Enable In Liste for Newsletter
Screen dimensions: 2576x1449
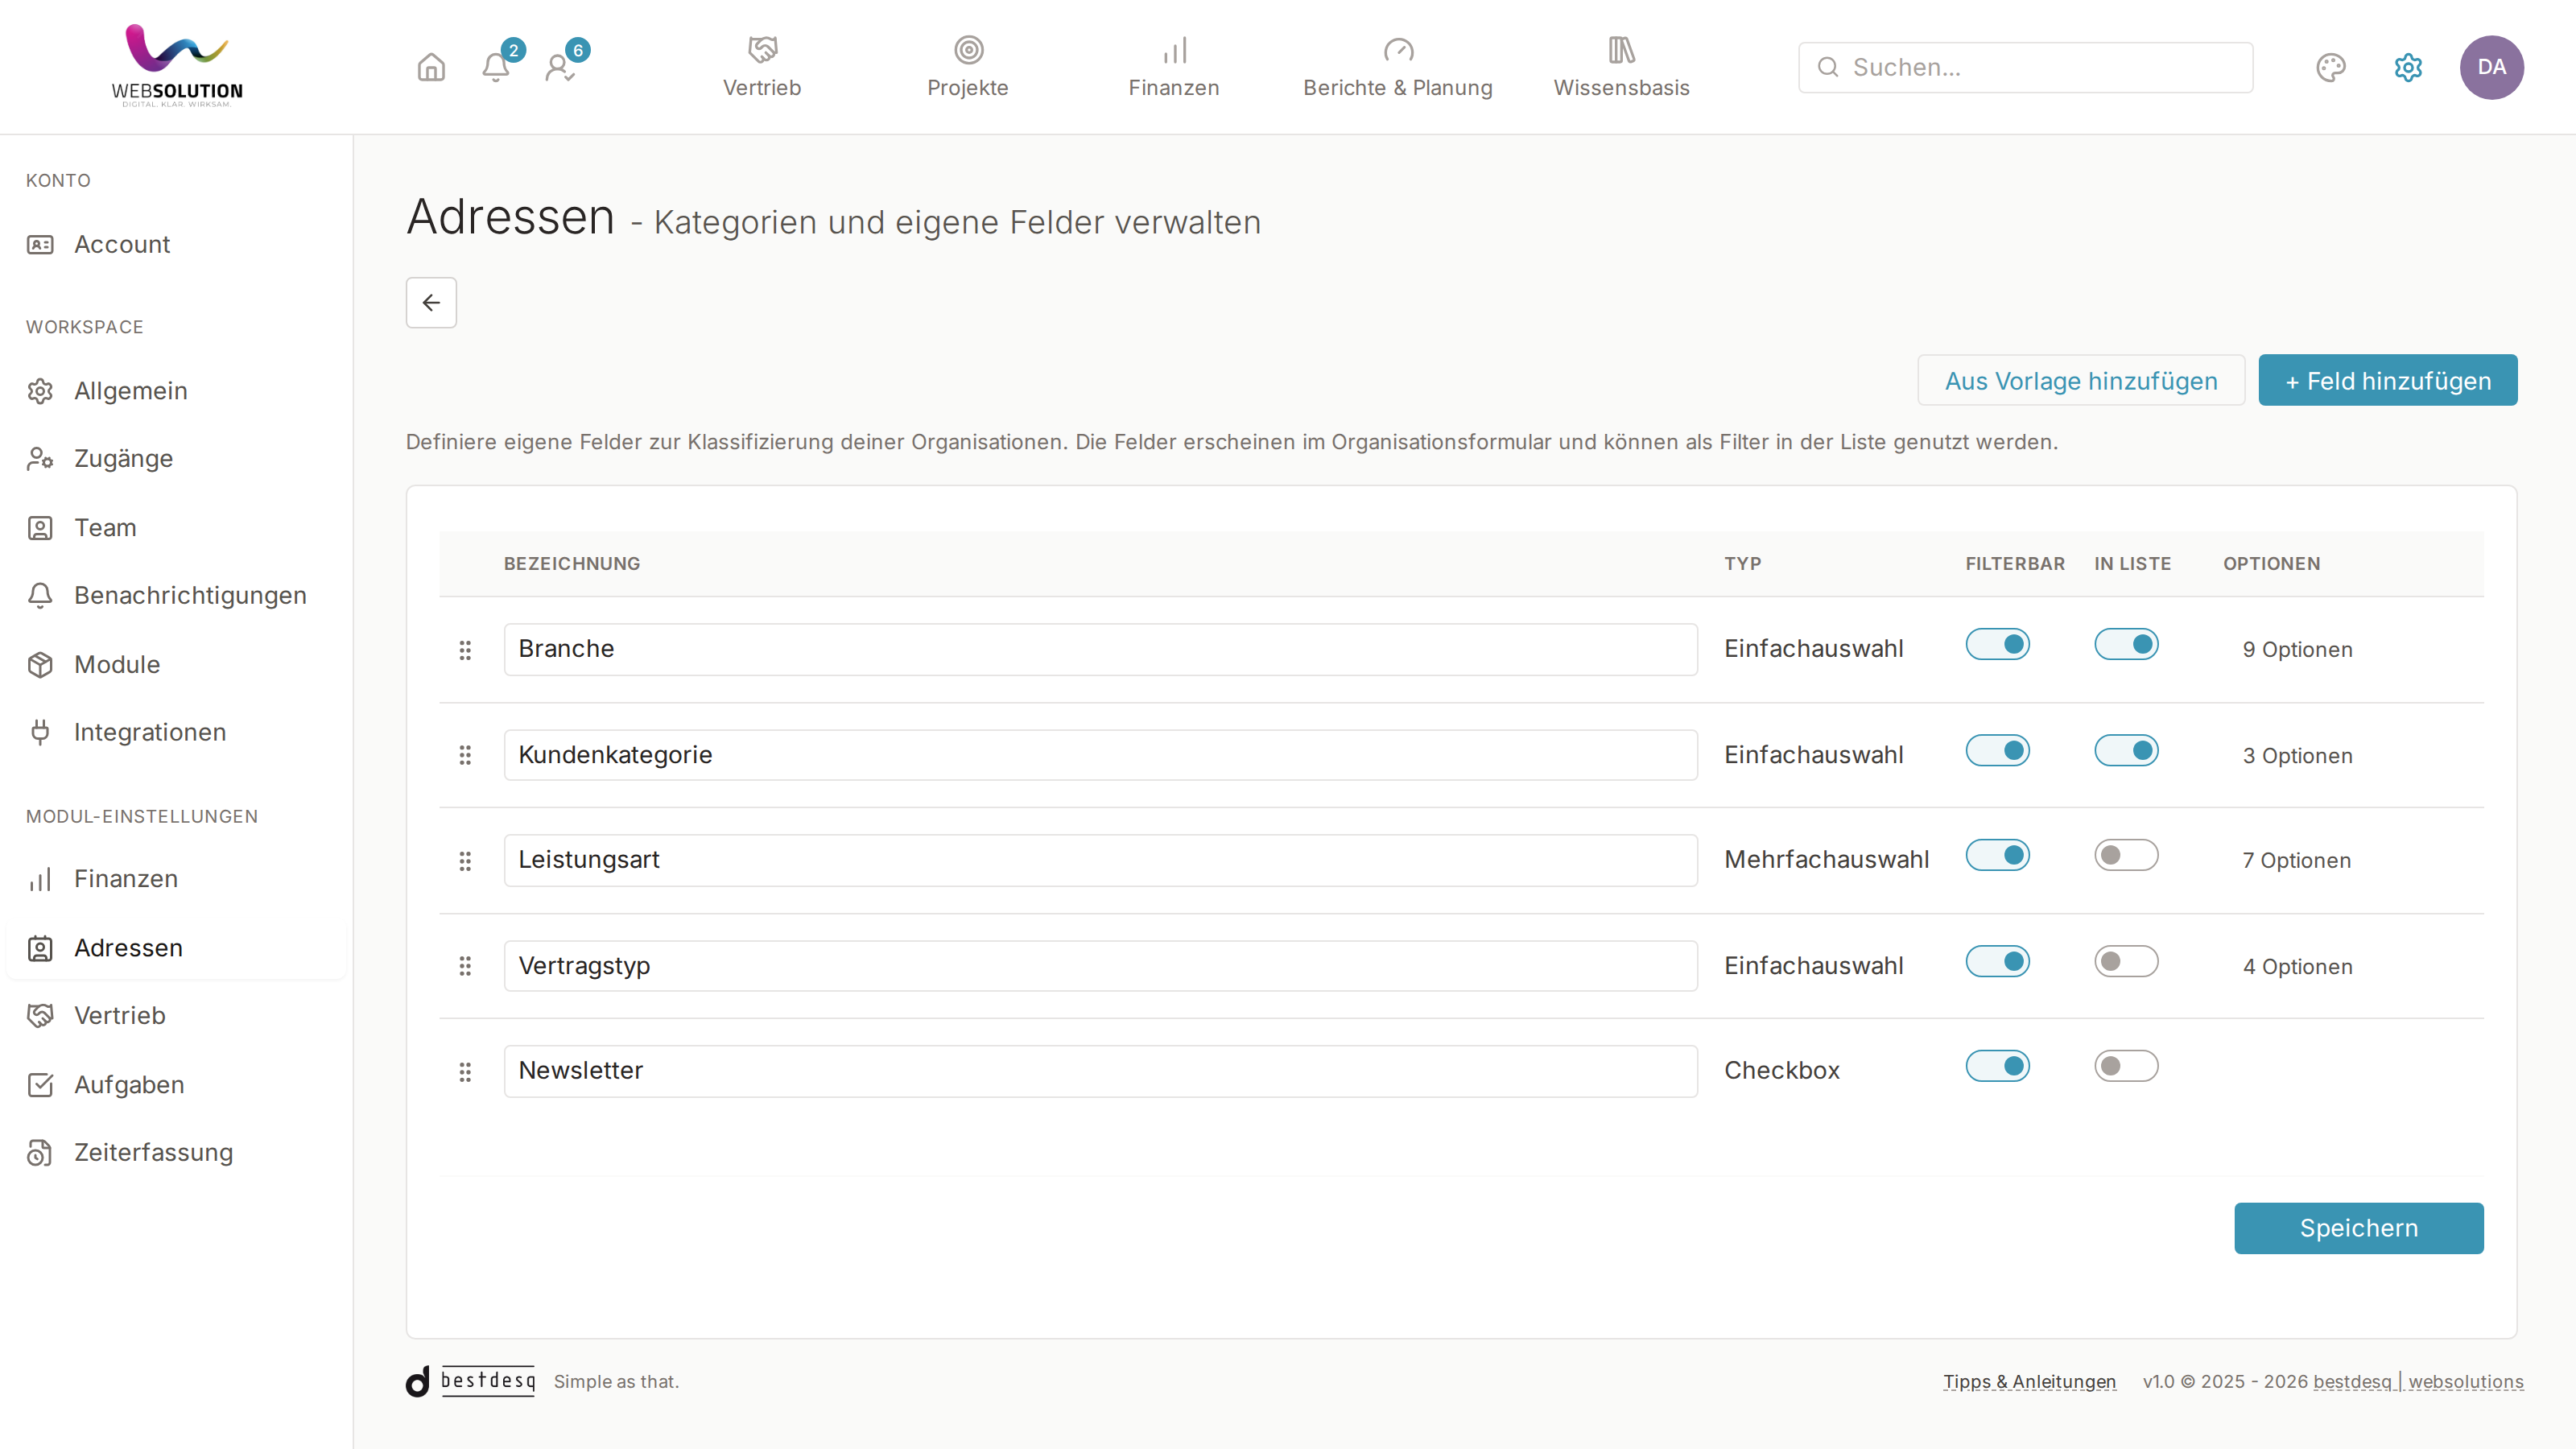pyautogui.click(x=2126, y=1066)
